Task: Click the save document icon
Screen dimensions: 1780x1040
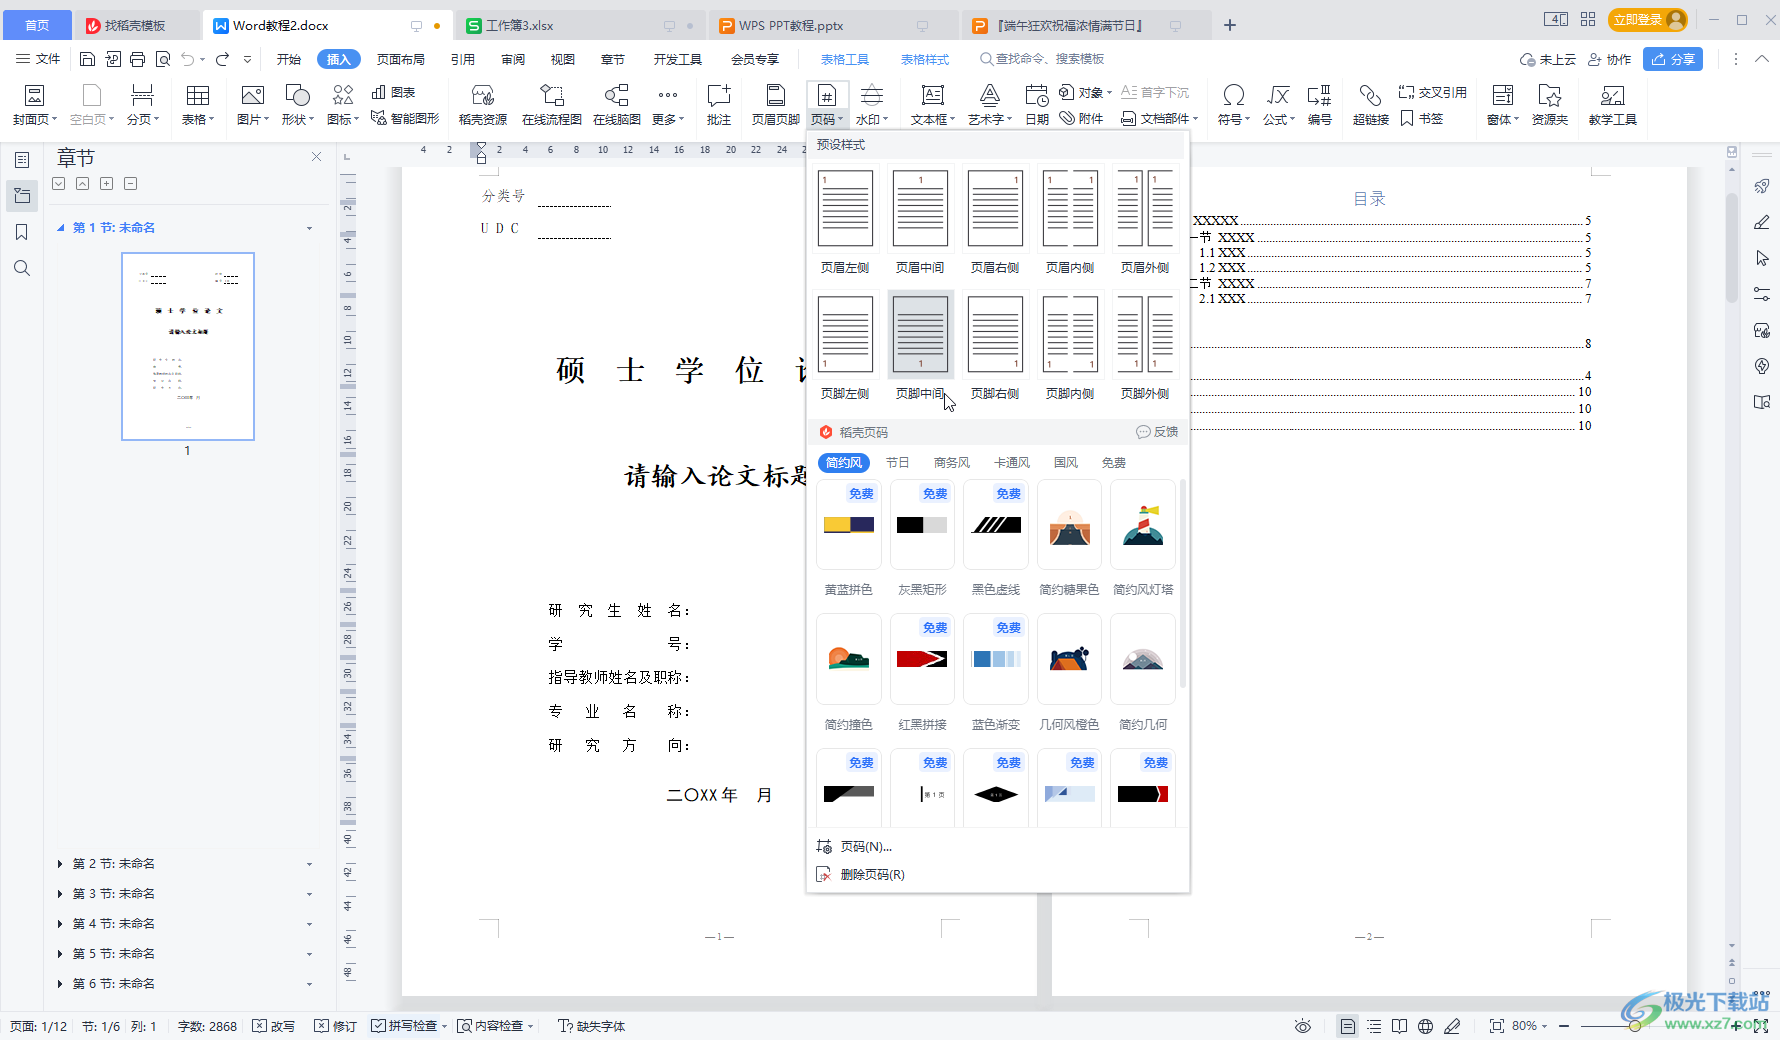Action: click(x=88, y=59)
